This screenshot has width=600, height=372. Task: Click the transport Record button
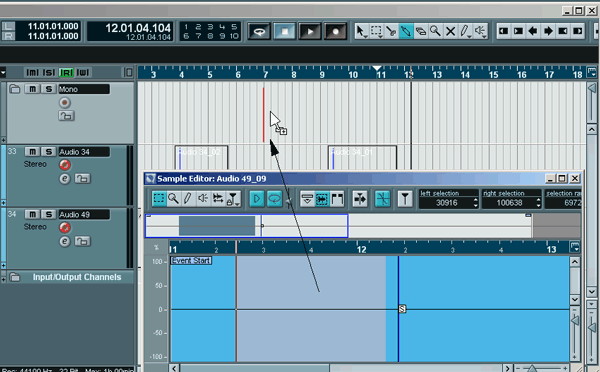pyautogui.click(x=335, y=31)
